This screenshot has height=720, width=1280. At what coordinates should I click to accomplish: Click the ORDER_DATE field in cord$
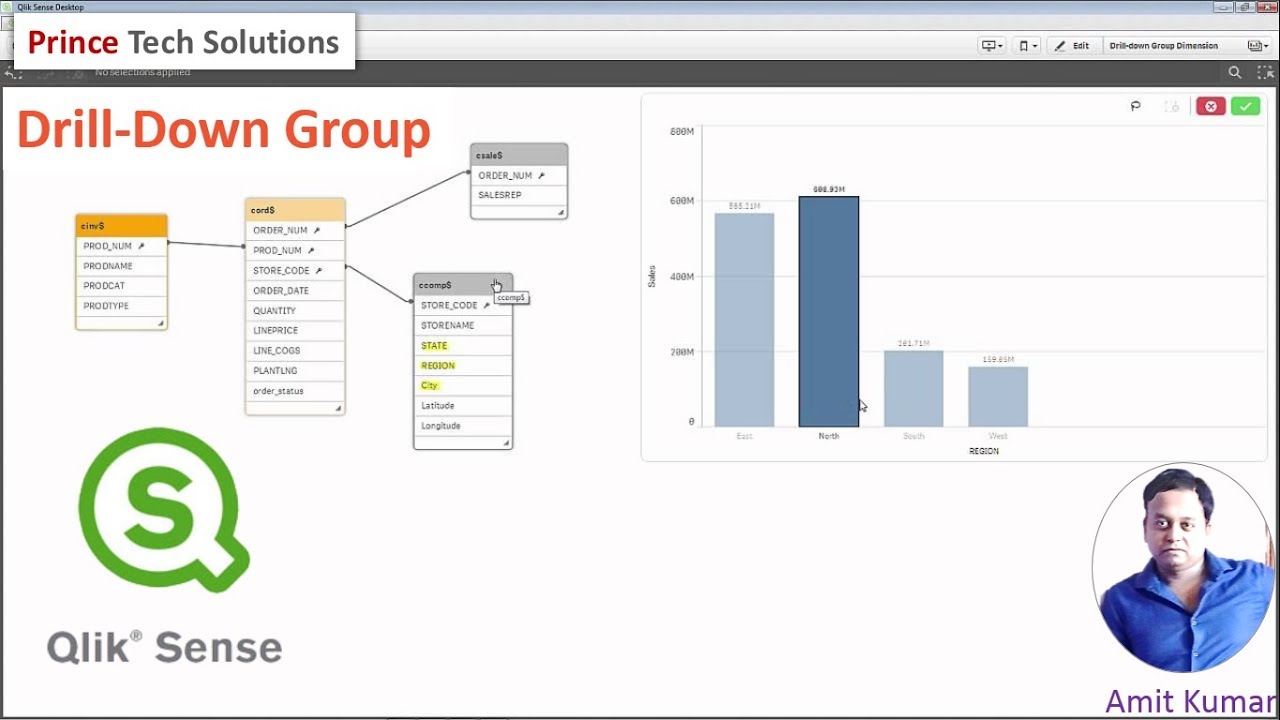pos(295,291)
